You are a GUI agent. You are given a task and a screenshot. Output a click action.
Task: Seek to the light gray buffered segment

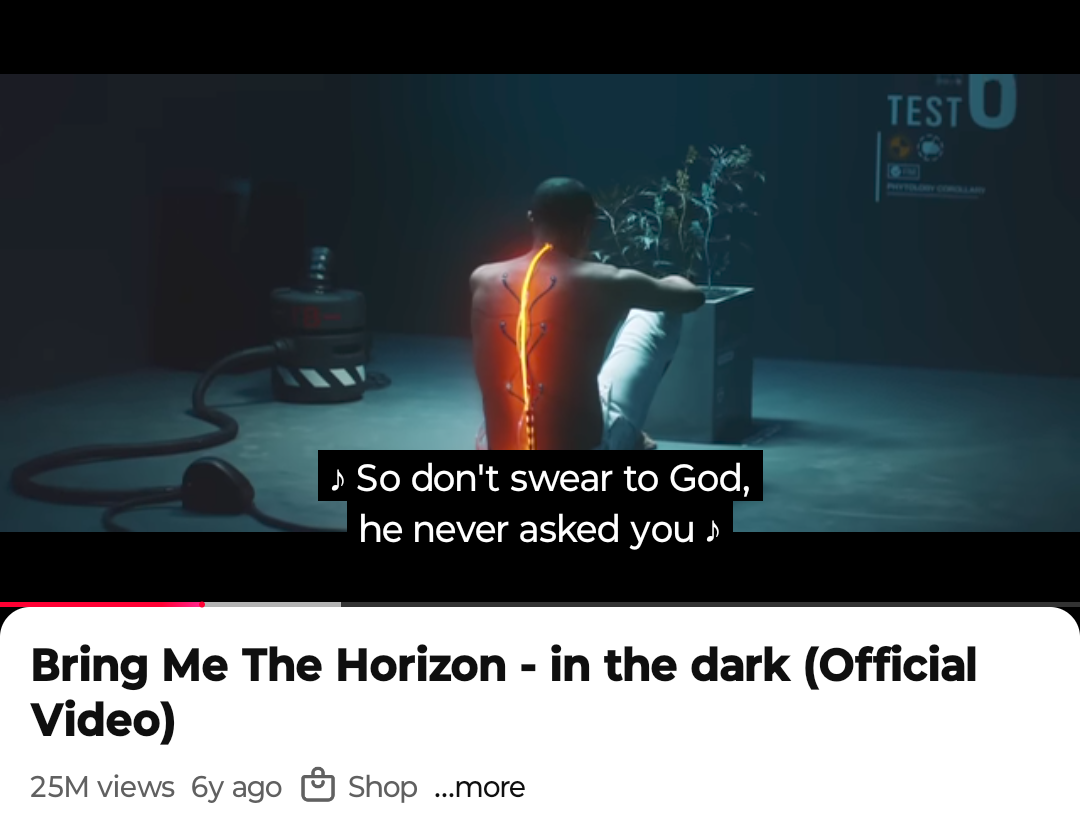coord(273,604)
